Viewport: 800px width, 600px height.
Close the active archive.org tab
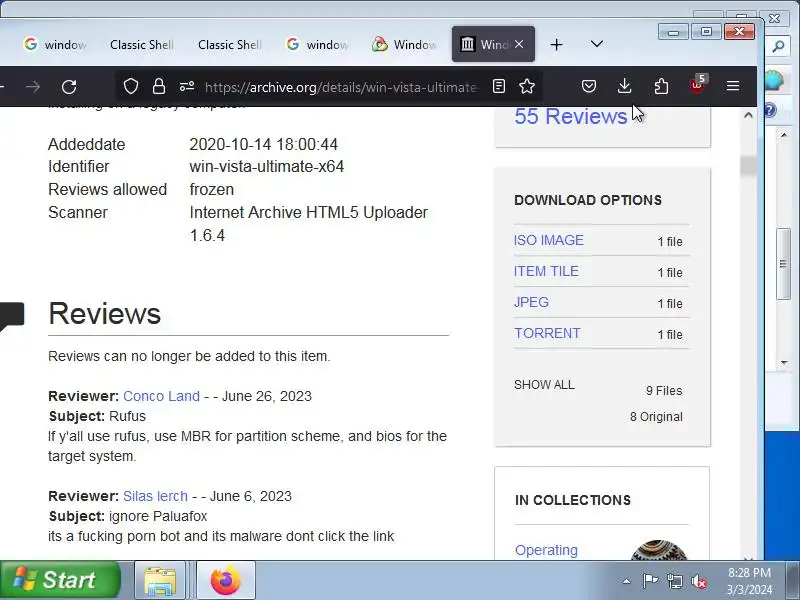[x=519, y=44]
